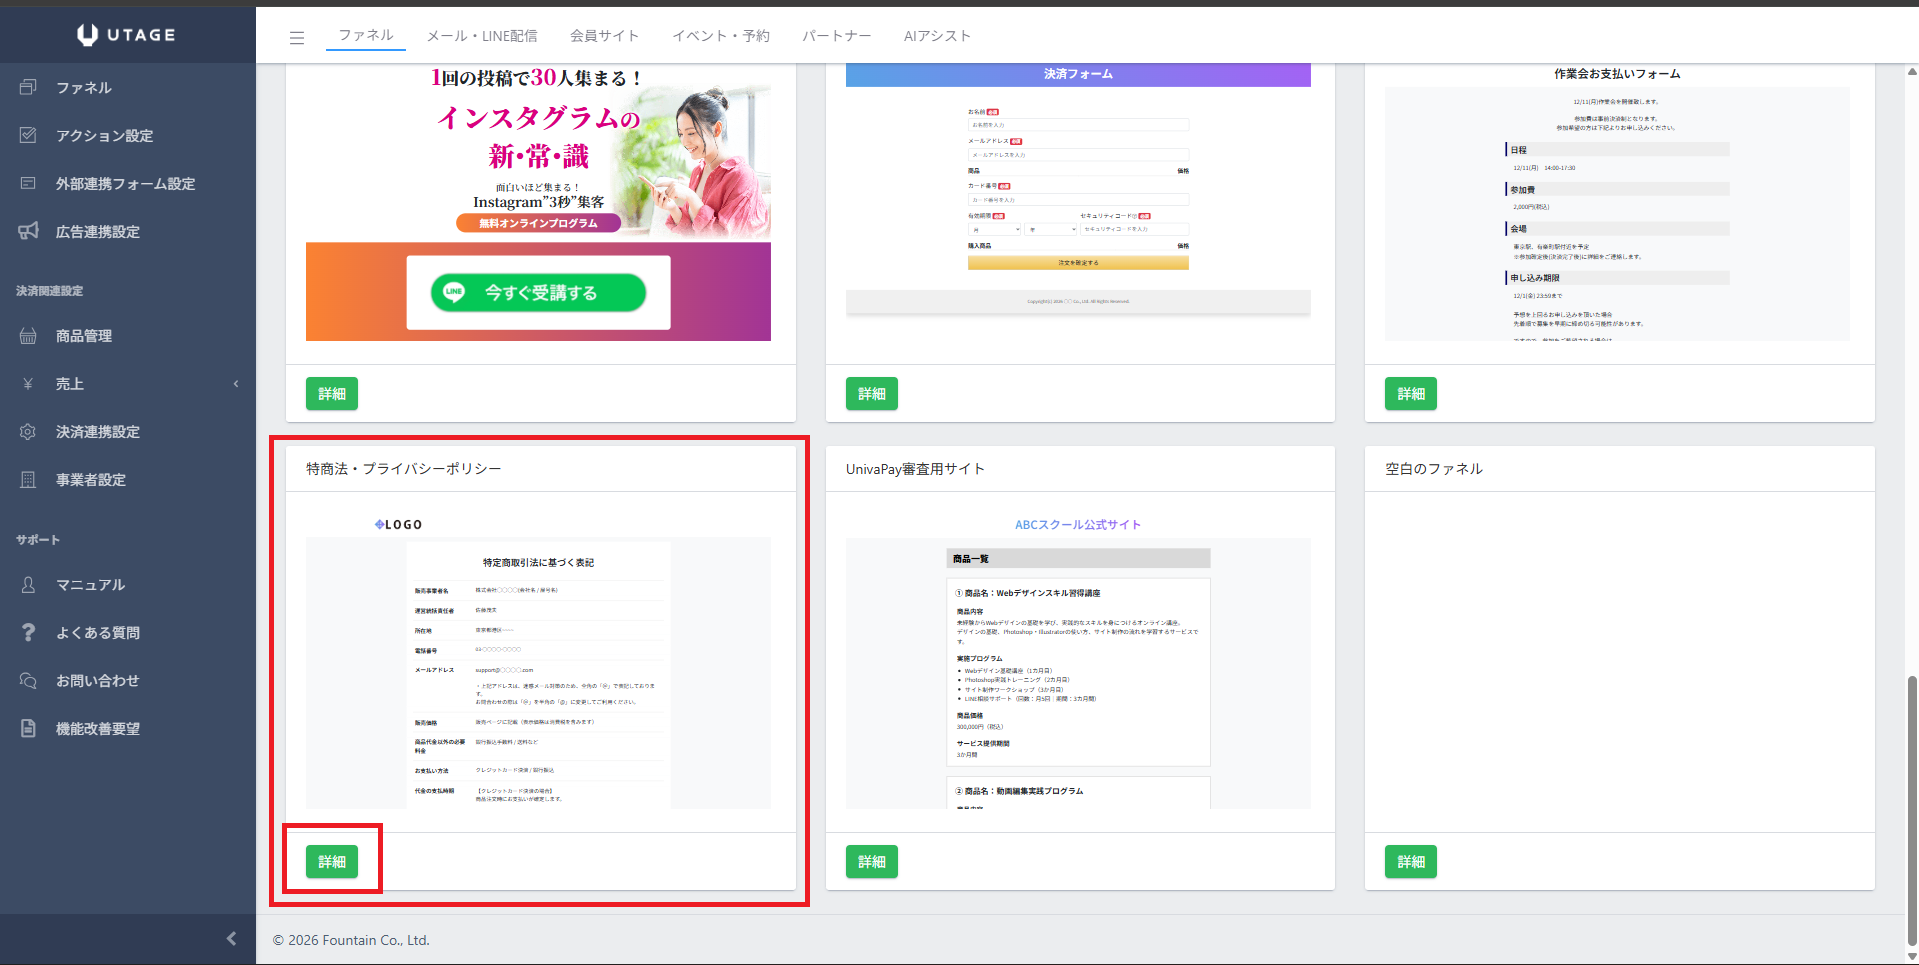Click the payment integration gear icon
The height and width of the screenshot is (965, 1919).
pos(28,432)
